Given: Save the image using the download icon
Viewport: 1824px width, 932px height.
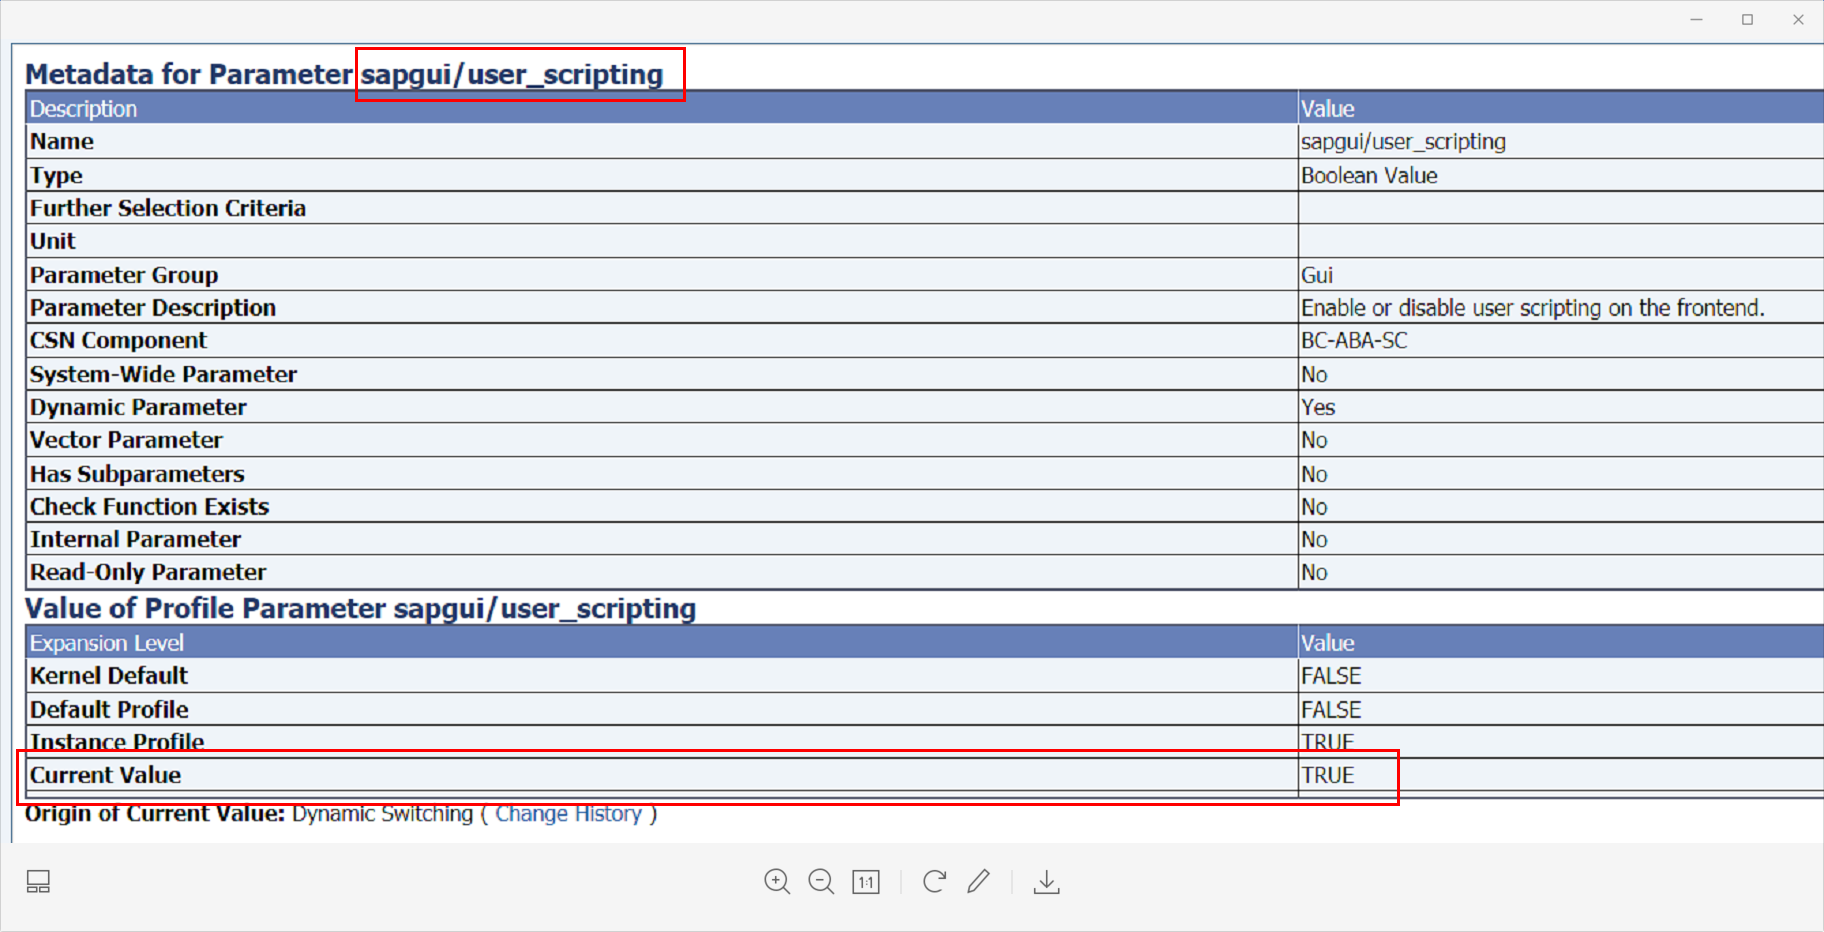Looking at the screenshot, I should (1046, 882).
